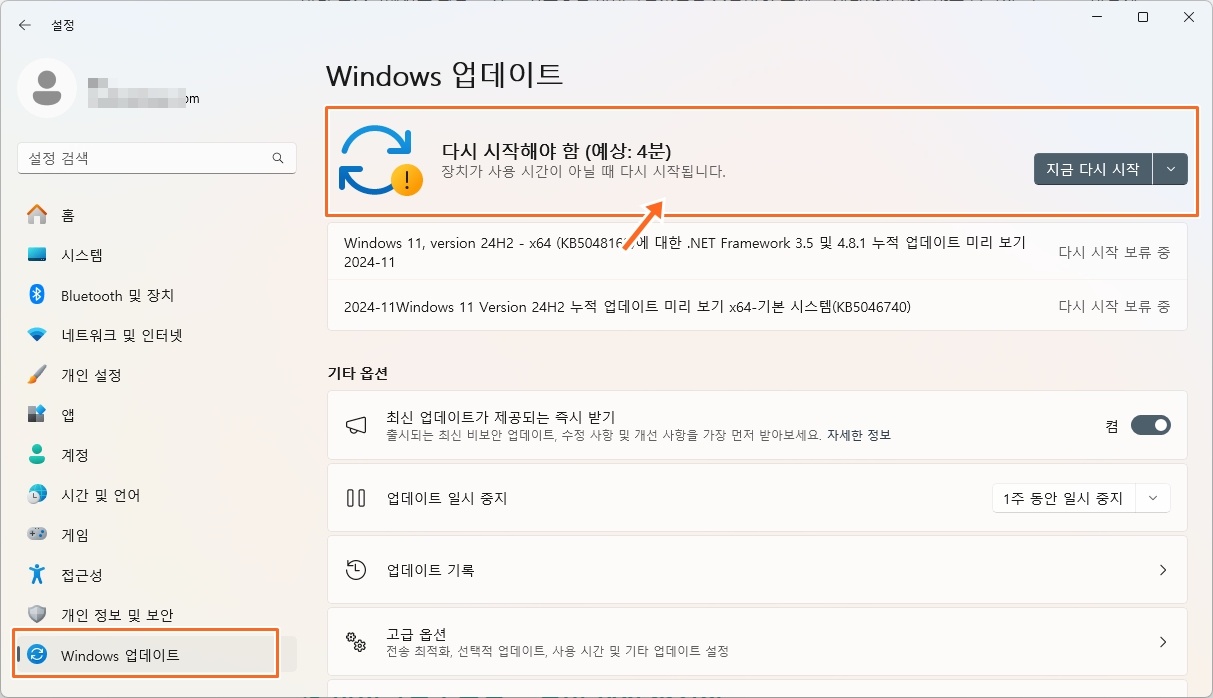1213x698 pixels.
Task: Click the 홈 house icon in sidebar
Action: (37, 215)
